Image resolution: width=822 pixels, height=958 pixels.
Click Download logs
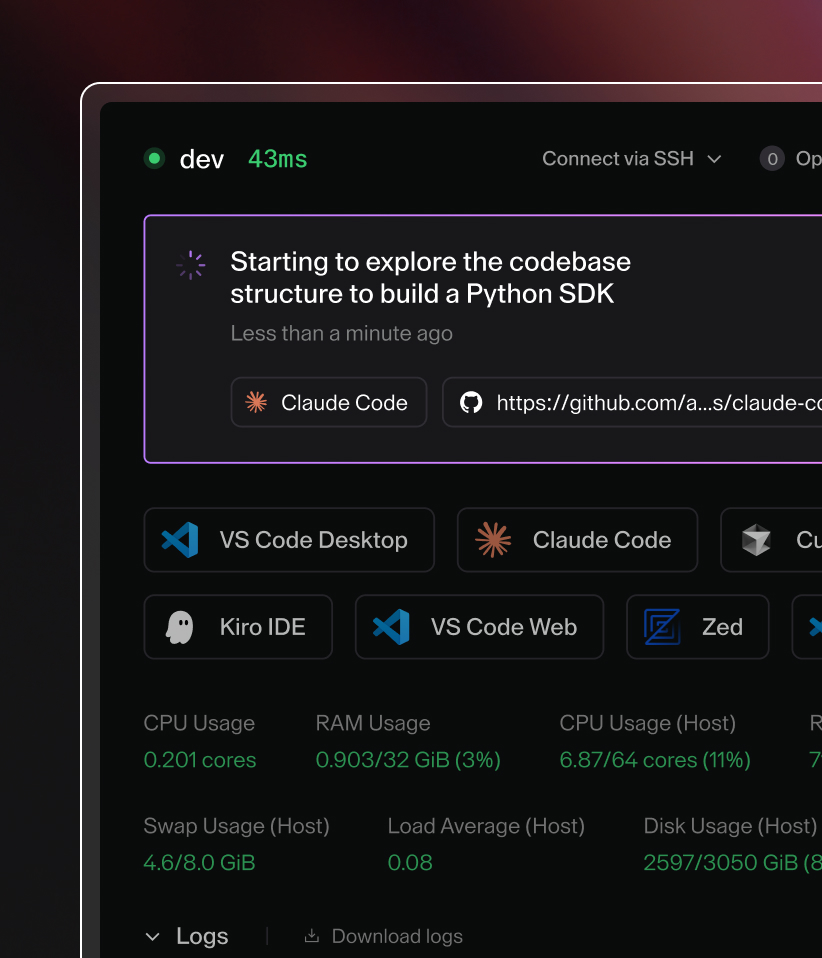396,936
